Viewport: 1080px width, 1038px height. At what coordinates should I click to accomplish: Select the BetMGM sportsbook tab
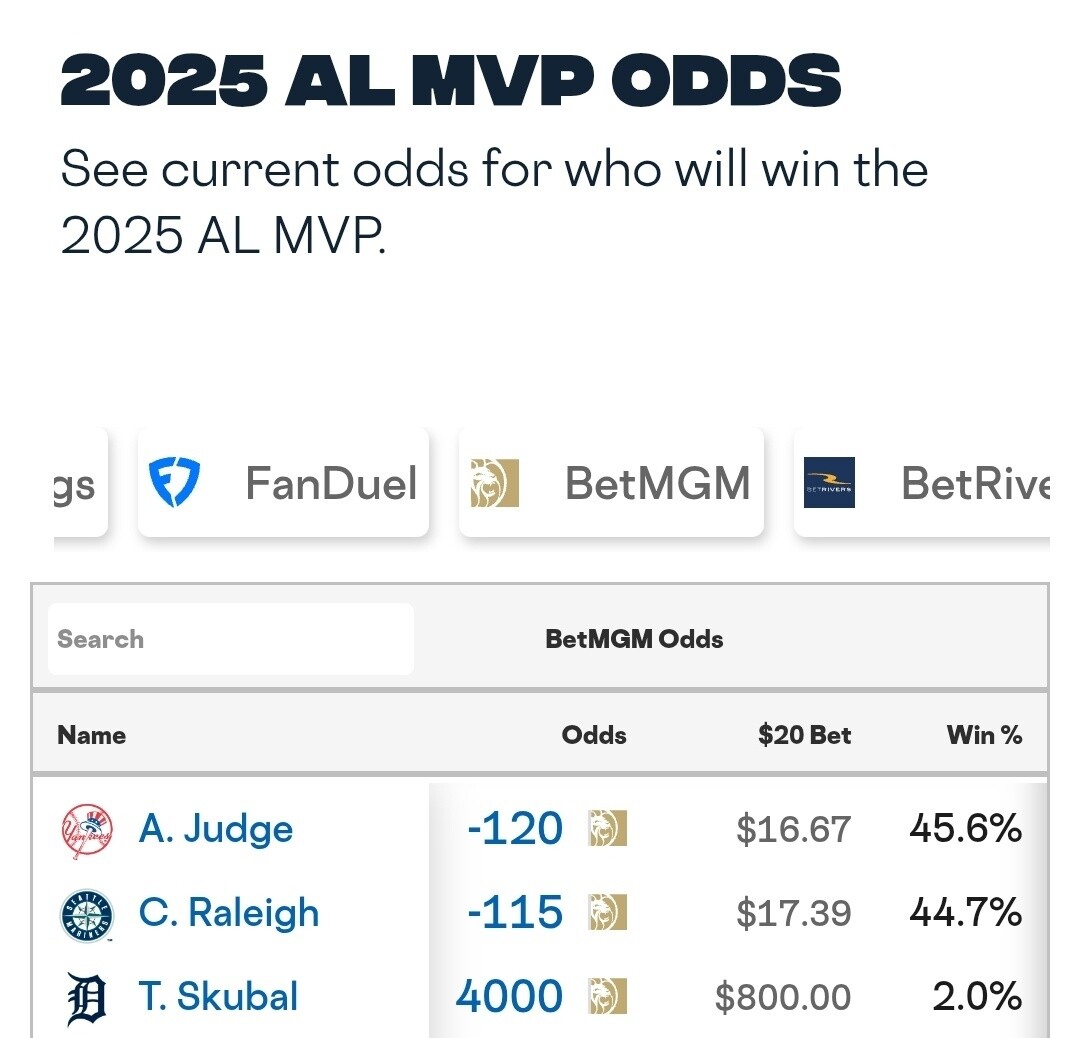point(611,482)
